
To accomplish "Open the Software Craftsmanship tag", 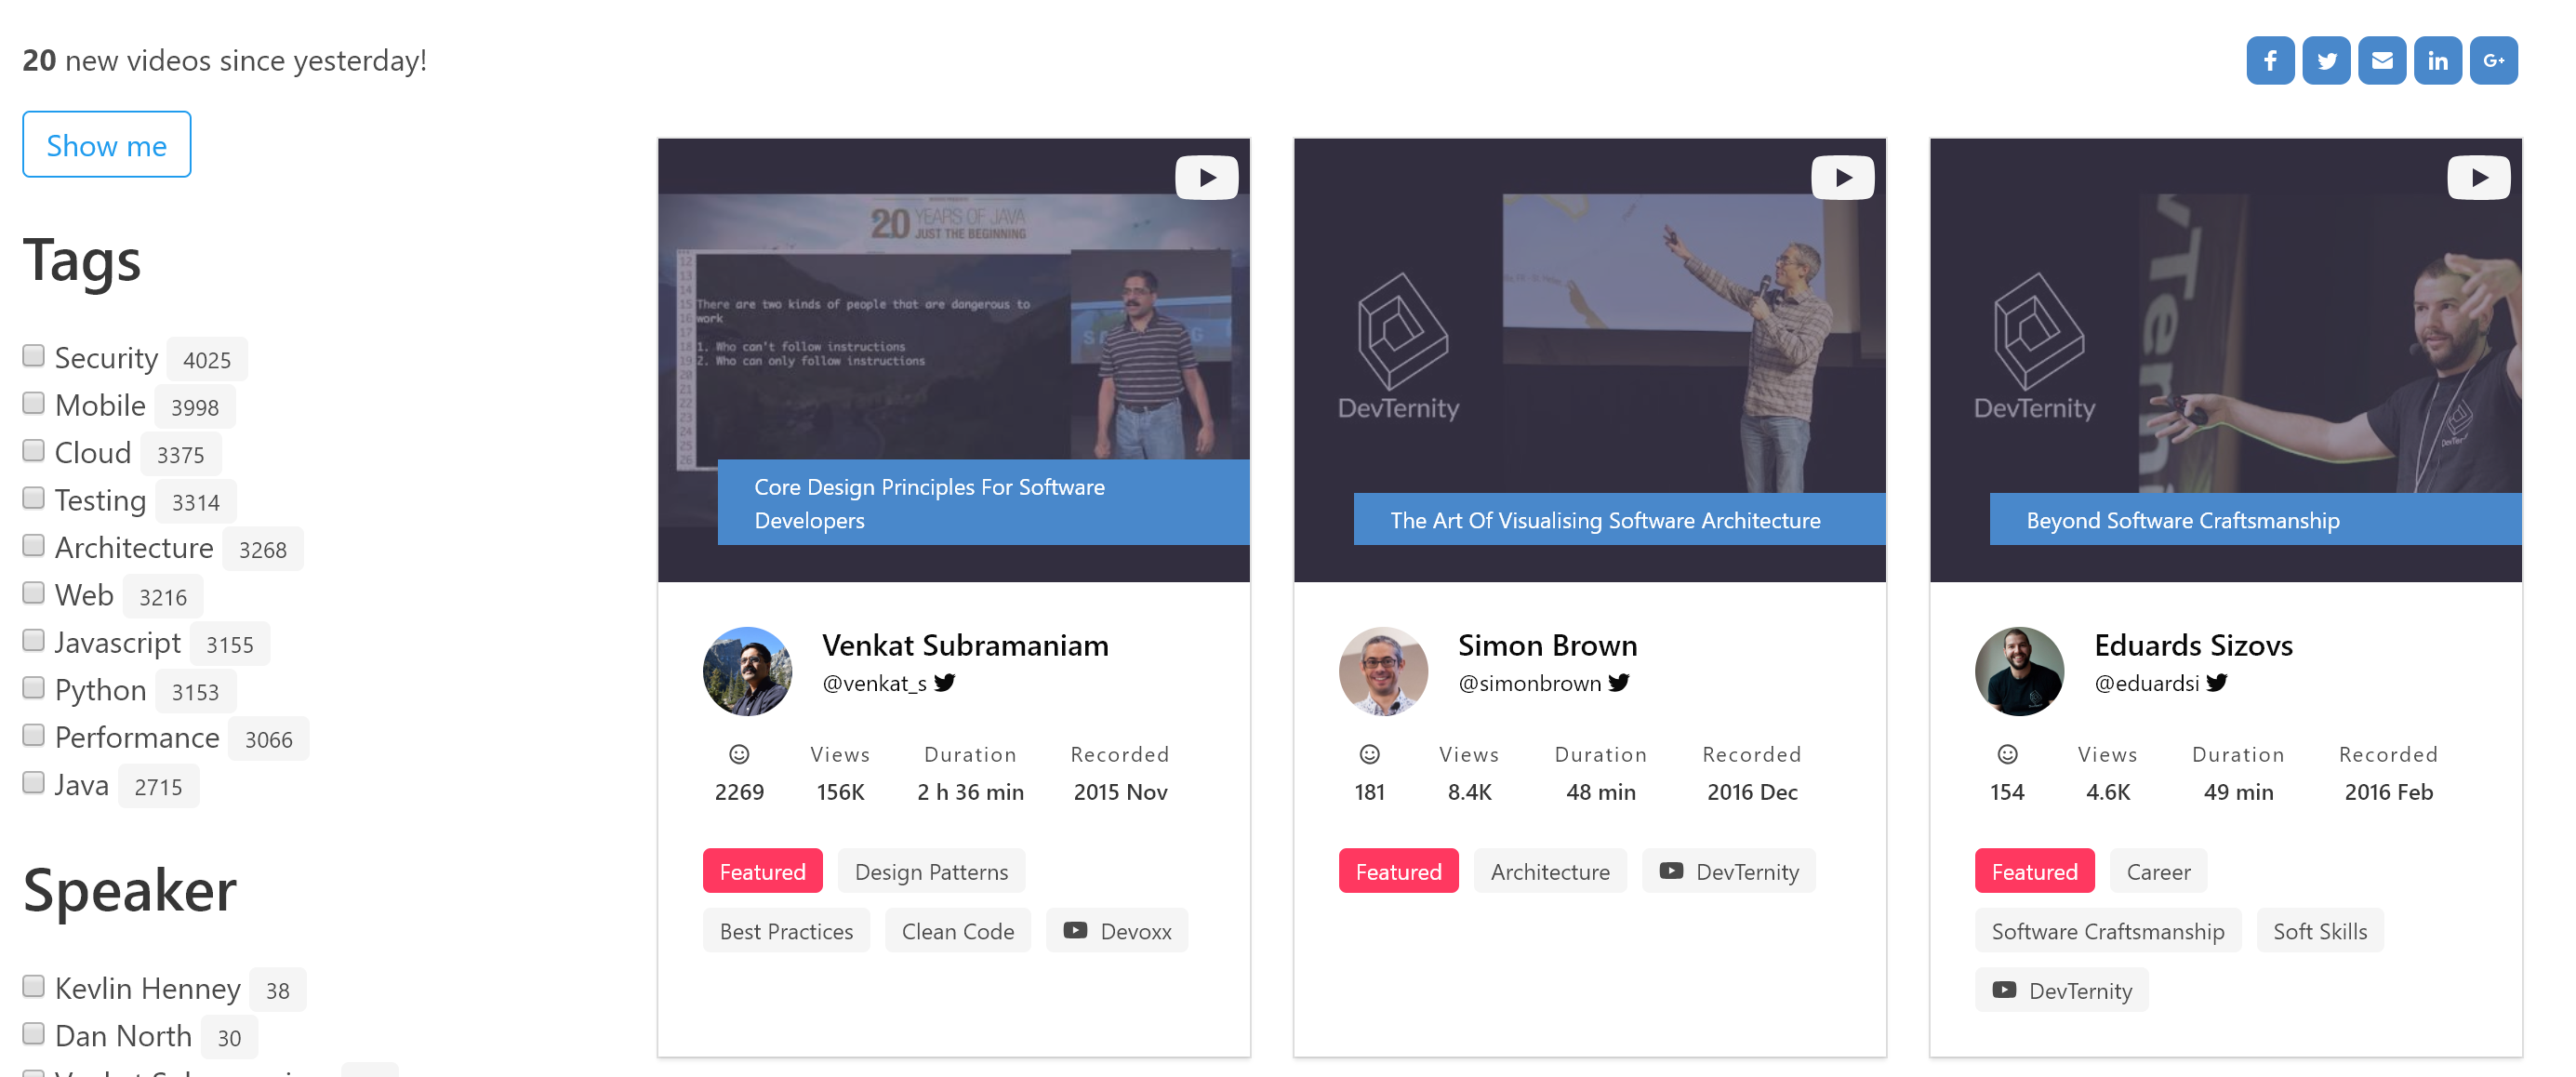I will 2107,931.
